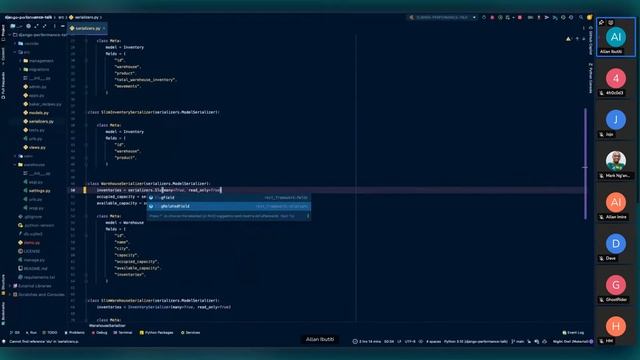The width and height of the screenshot is (640, 360).
Task: Open the Run tool window
Action: point(31,333)
